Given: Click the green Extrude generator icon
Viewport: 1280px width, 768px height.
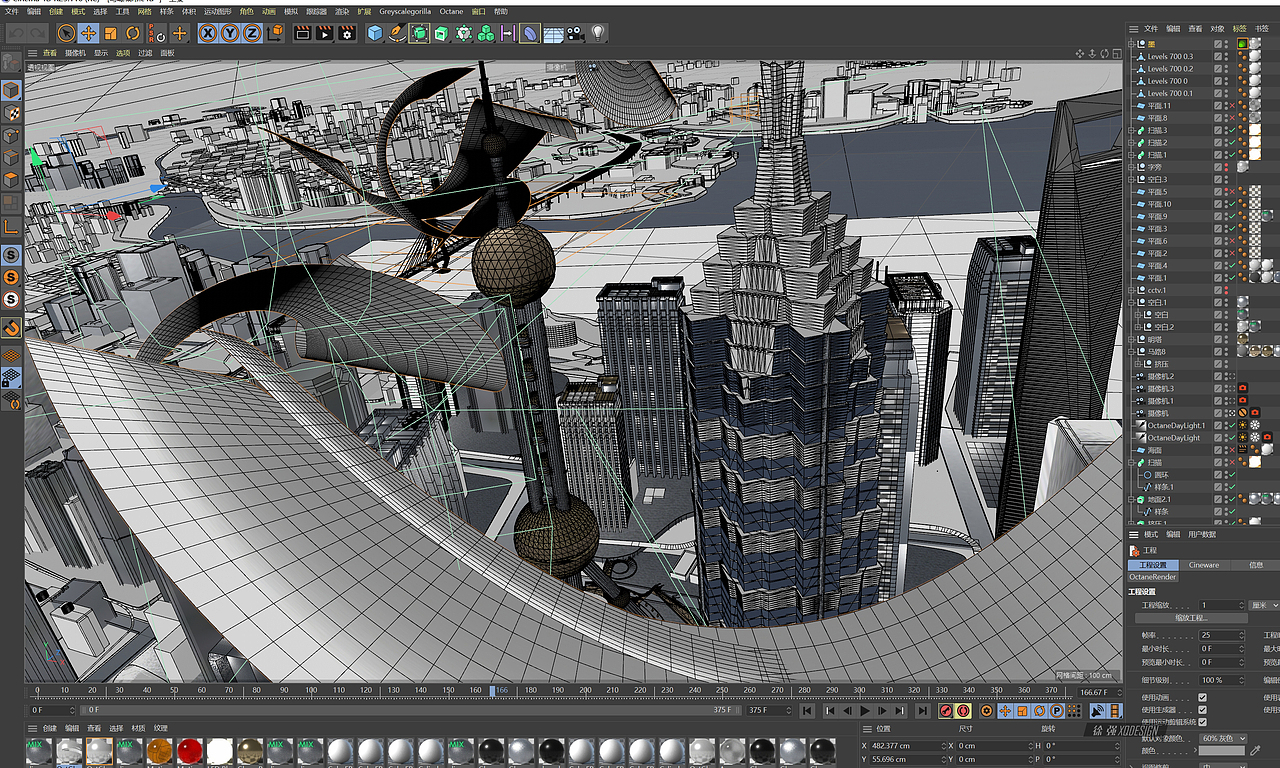Looking at the screenshot, I should pos(441,33).
